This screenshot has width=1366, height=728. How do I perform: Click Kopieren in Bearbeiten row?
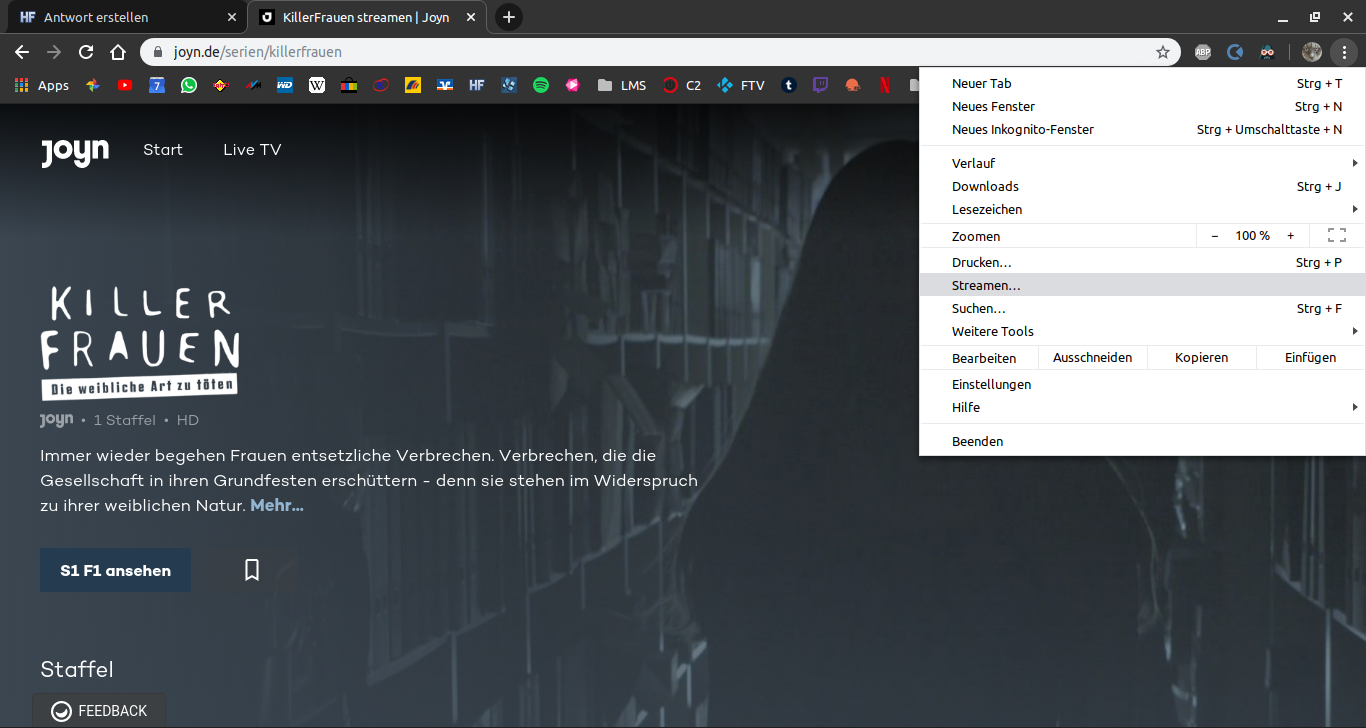coord(1201,357)
